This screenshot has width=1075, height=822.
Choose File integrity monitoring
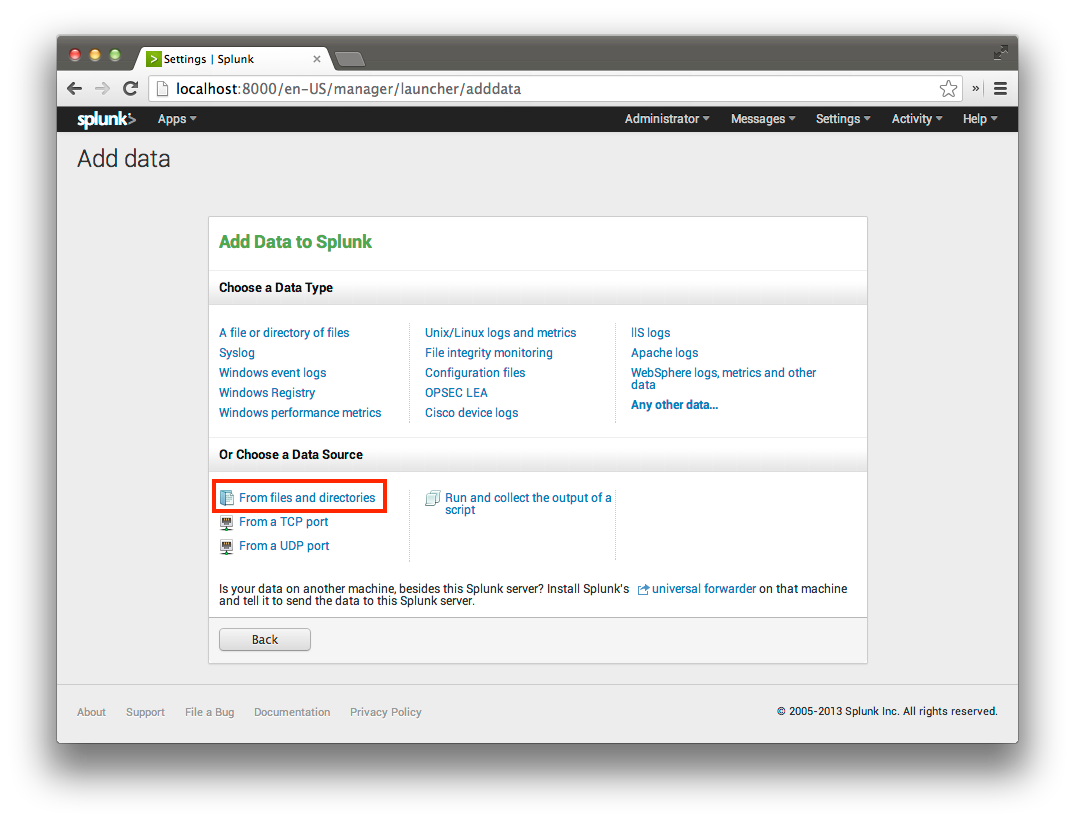(489, 352)
